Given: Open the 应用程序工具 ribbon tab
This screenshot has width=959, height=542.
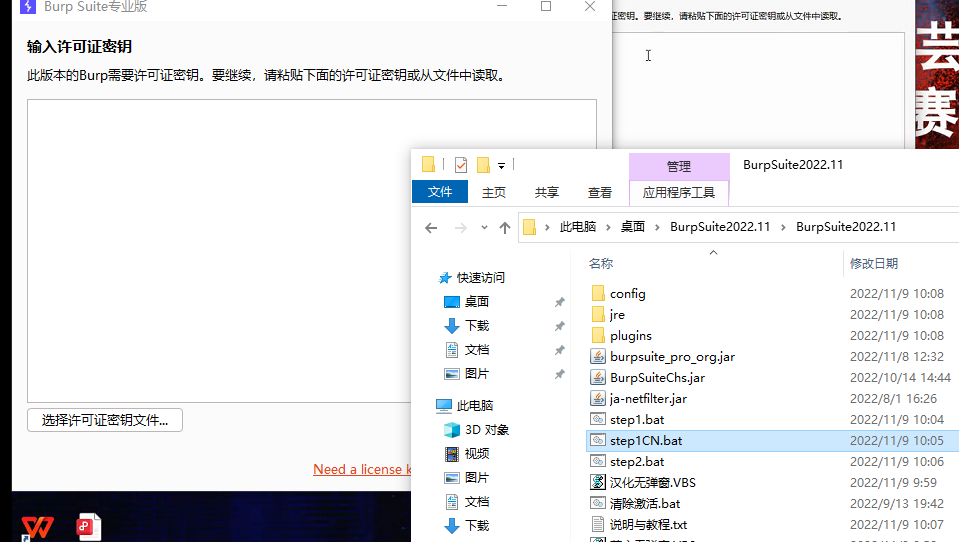Looking at the screenshot, I should 679,193.
